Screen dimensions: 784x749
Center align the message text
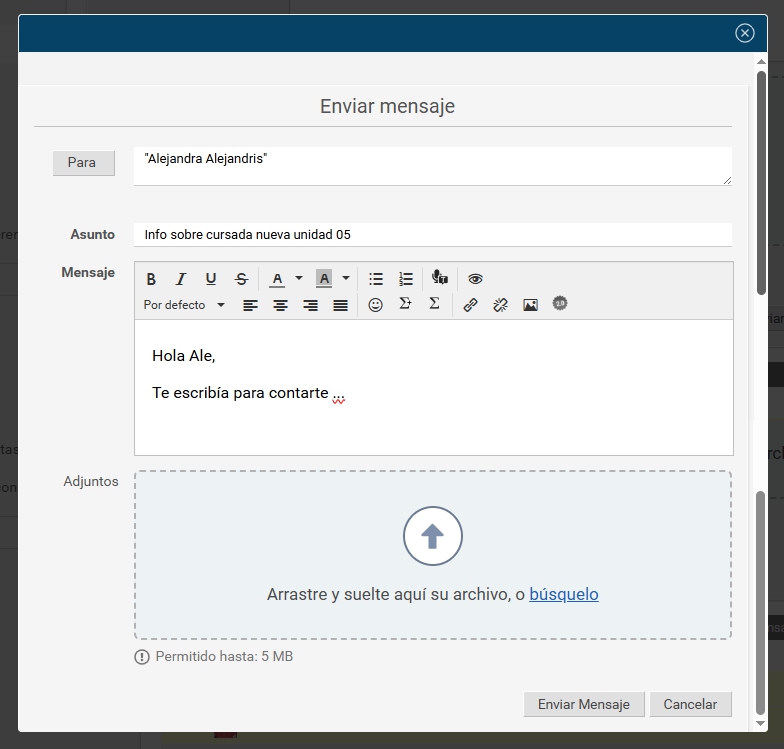281,305
